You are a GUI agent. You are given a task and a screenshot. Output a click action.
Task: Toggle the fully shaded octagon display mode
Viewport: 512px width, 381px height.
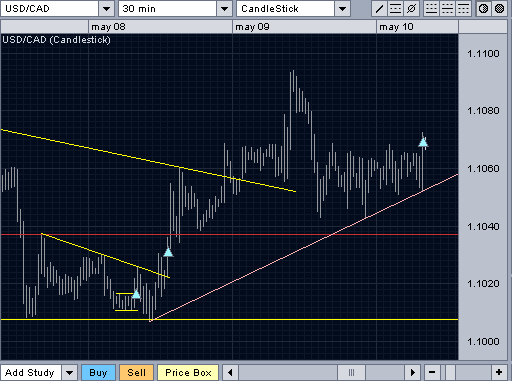point(499,8)
